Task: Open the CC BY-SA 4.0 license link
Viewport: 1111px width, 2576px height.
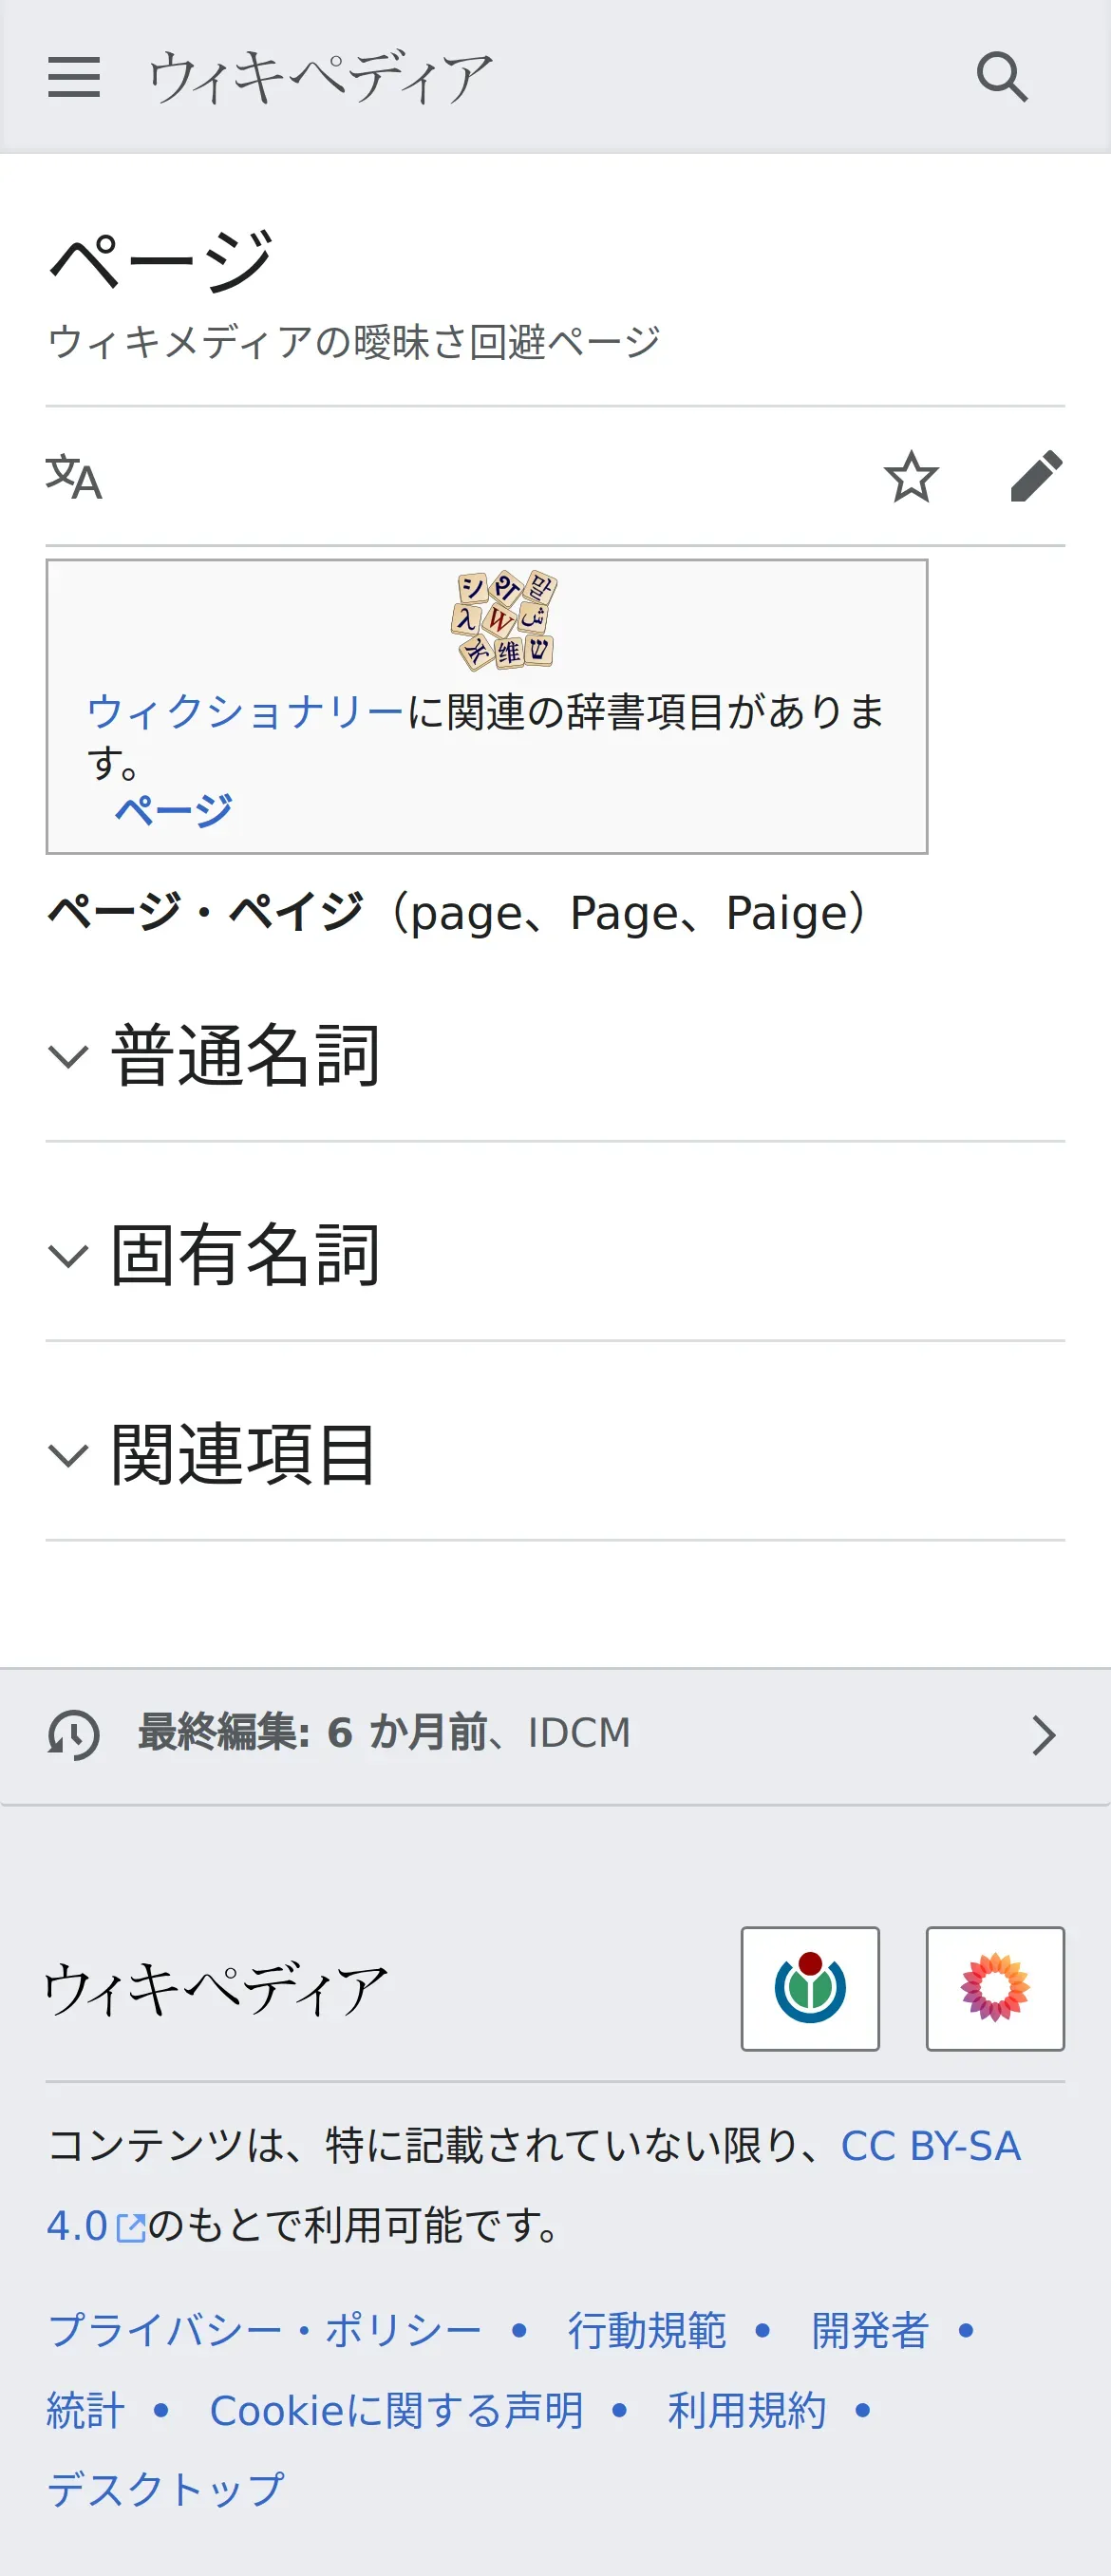Action: click(930, 2146)
